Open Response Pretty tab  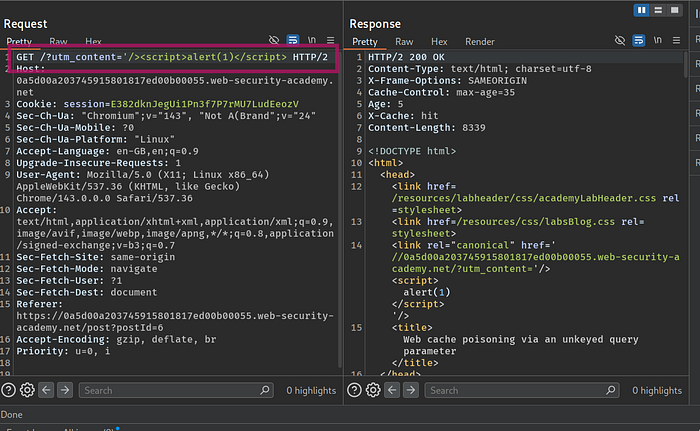[x=365, y=42]
